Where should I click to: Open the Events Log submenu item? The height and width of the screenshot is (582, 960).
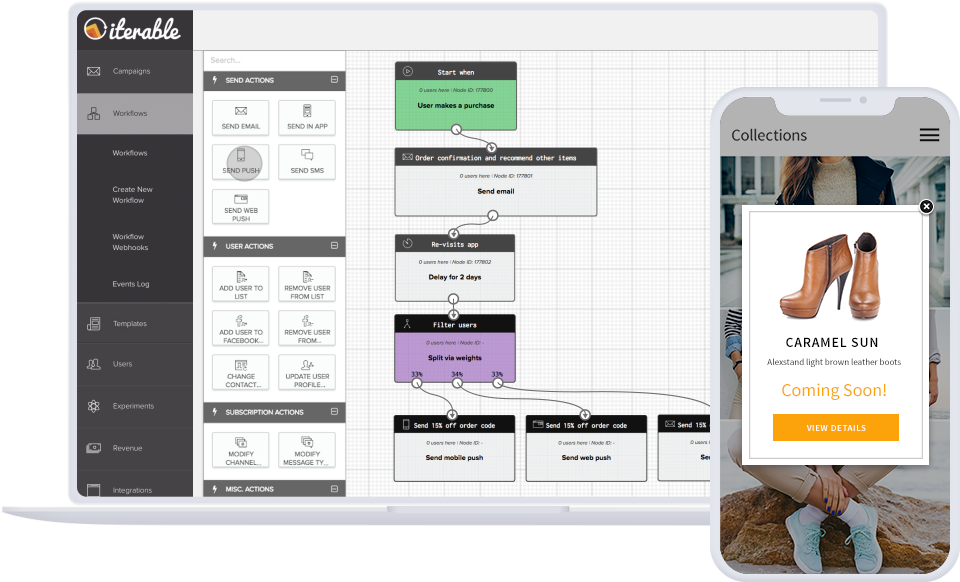coord(131,284)
